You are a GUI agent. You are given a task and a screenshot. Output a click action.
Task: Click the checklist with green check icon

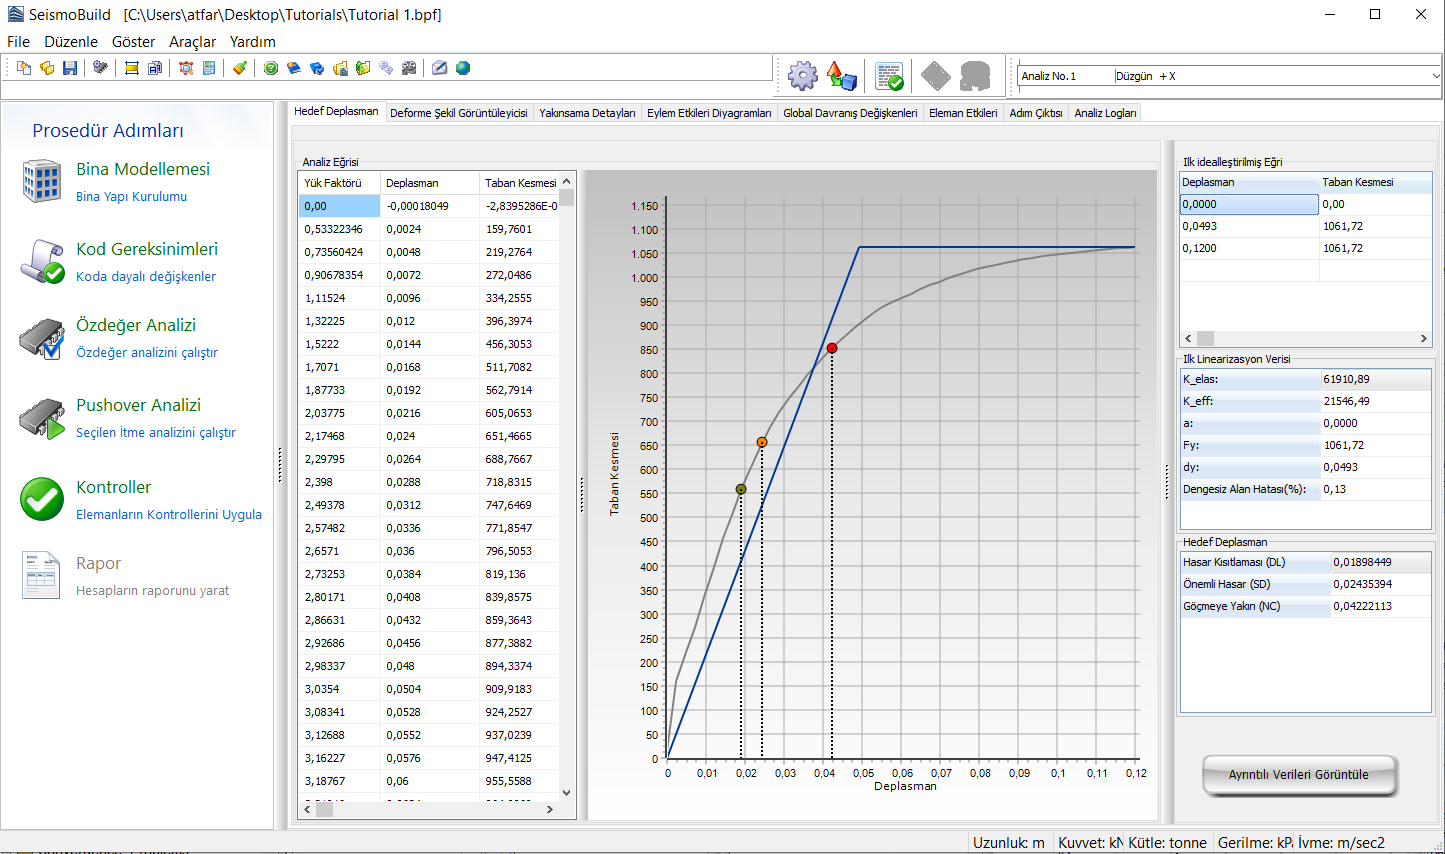[888, 76]
